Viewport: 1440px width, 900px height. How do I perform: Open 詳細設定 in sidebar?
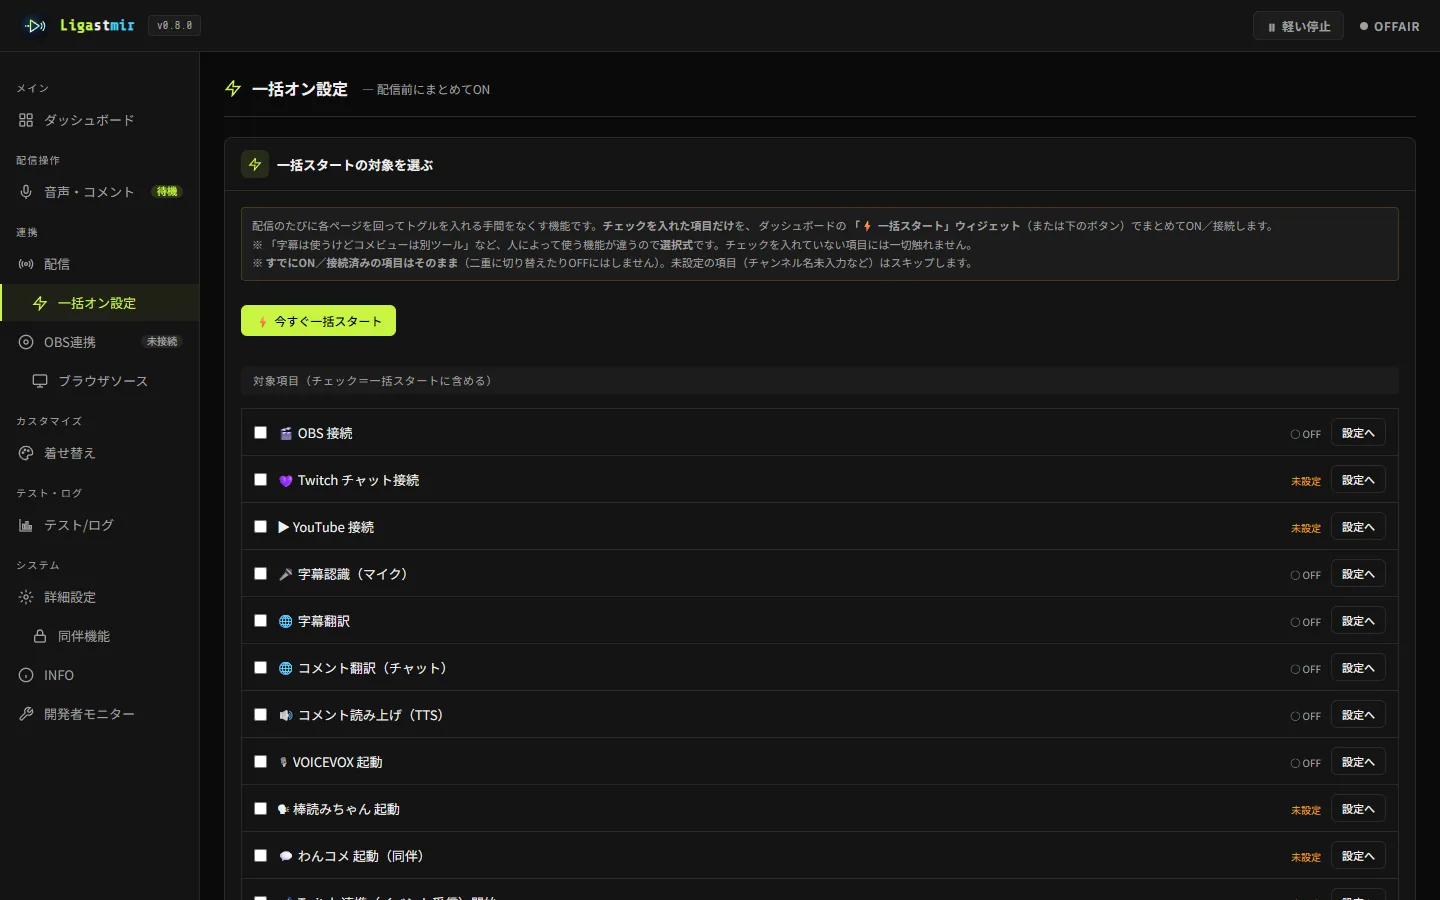(x=100, y=597)
